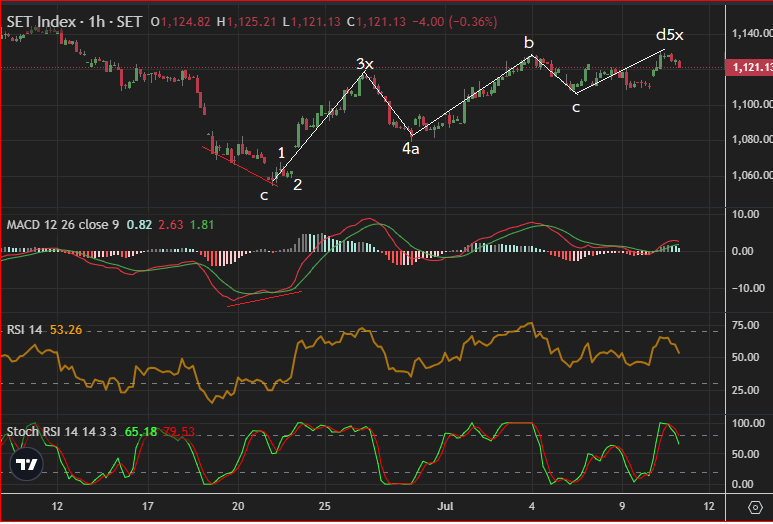Select the Stoch RSI 14 14 3 3 legend

[x=62, y=432]
